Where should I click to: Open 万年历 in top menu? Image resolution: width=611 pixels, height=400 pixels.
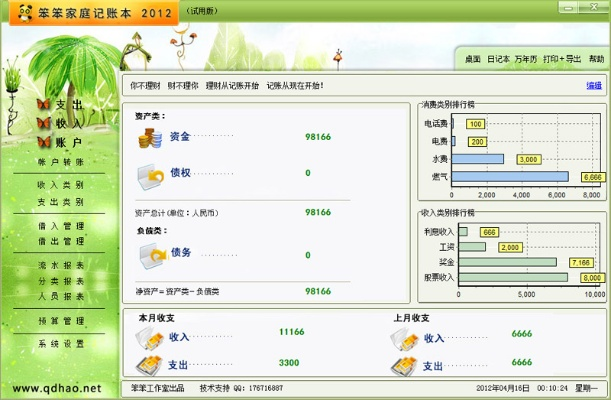(526, 59)
